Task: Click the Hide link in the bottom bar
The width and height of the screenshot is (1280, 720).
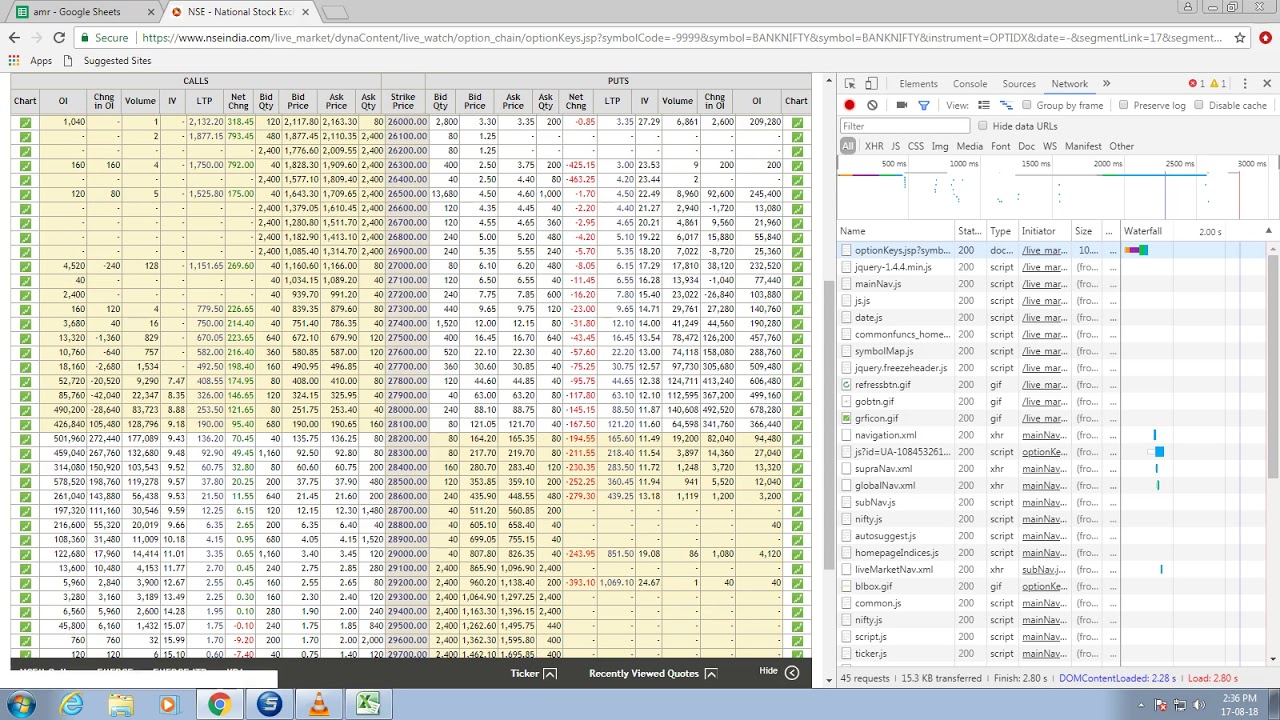Action: pyautogui.click(x=768, y=671)
